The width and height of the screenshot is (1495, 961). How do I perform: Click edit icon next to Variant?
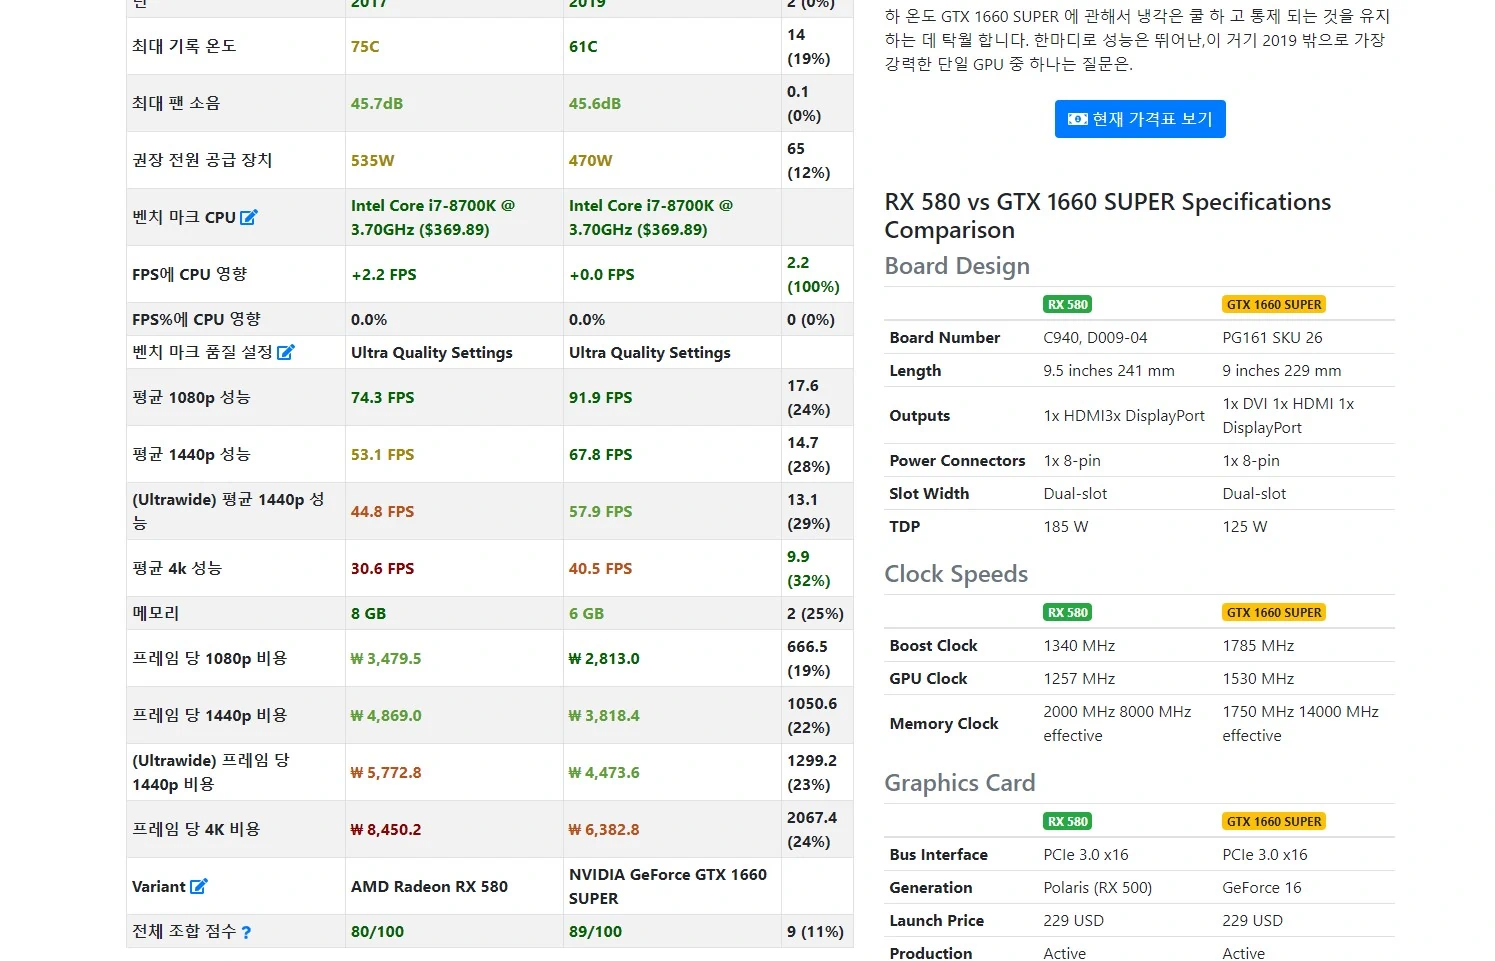[x=199, y=886]
